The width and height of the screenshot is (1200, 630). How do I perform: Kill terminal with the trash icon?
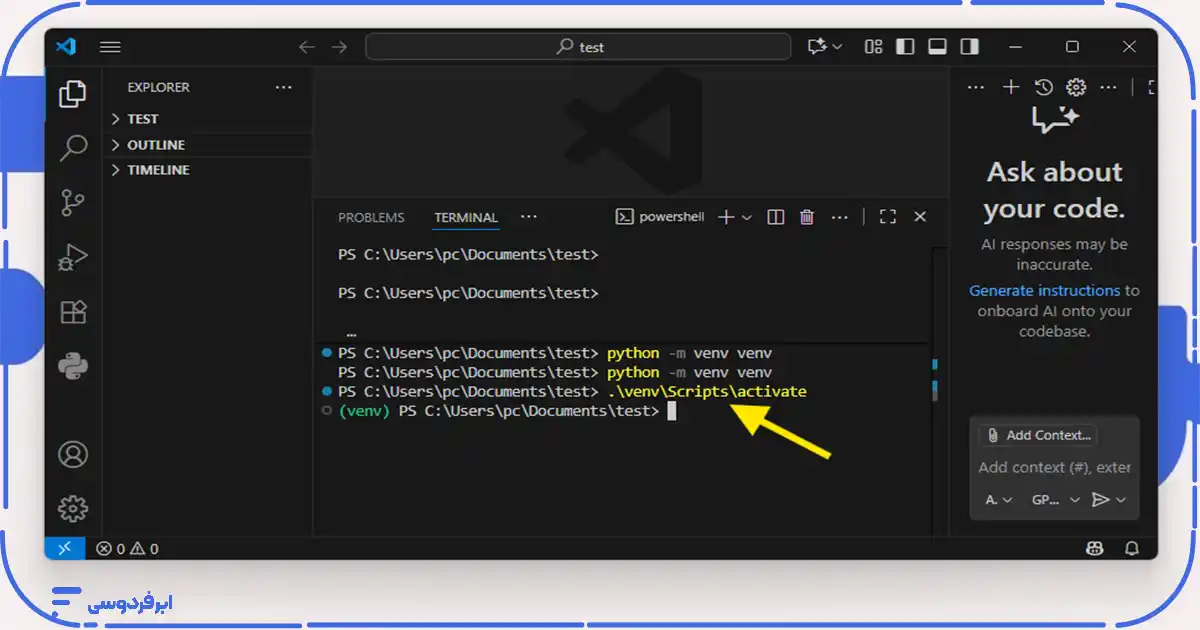coord(807,217)
